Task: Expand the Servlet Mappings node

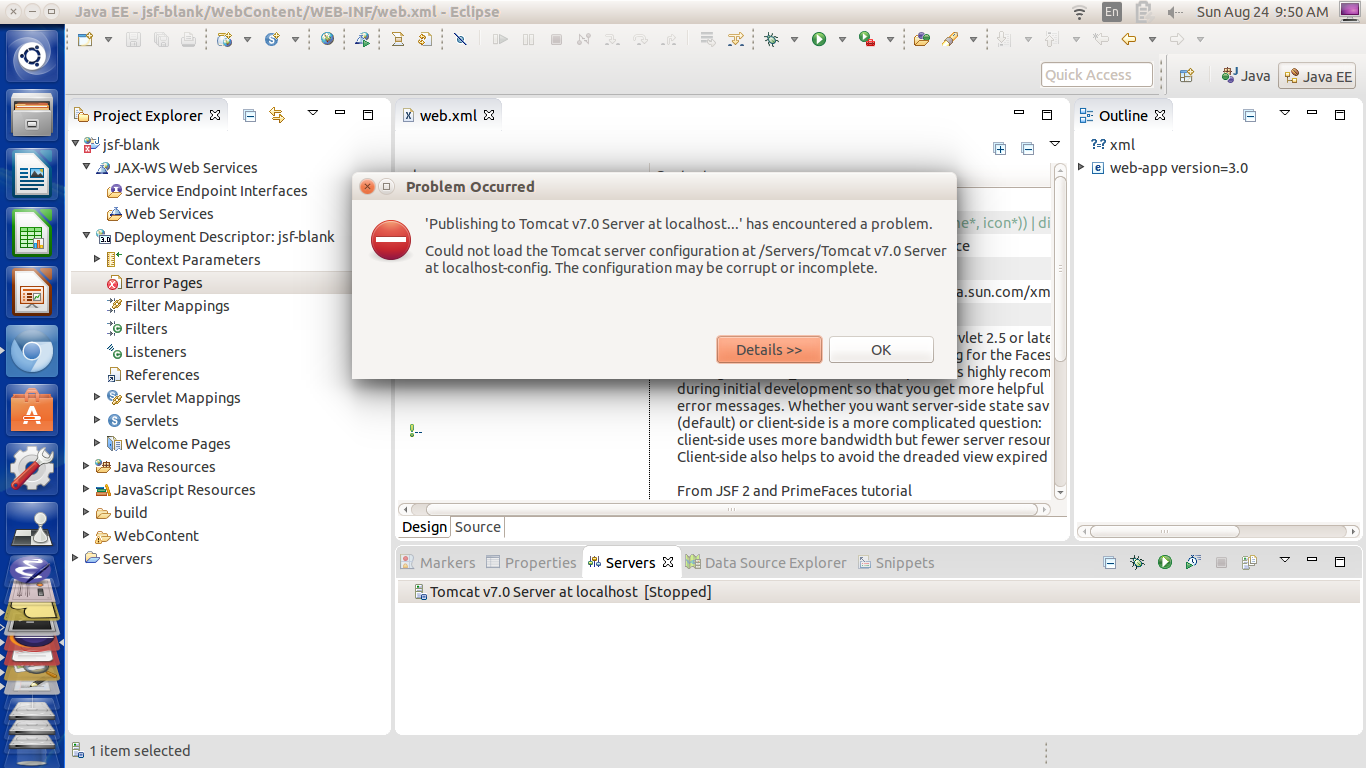Action: click(x=97, y=397)
